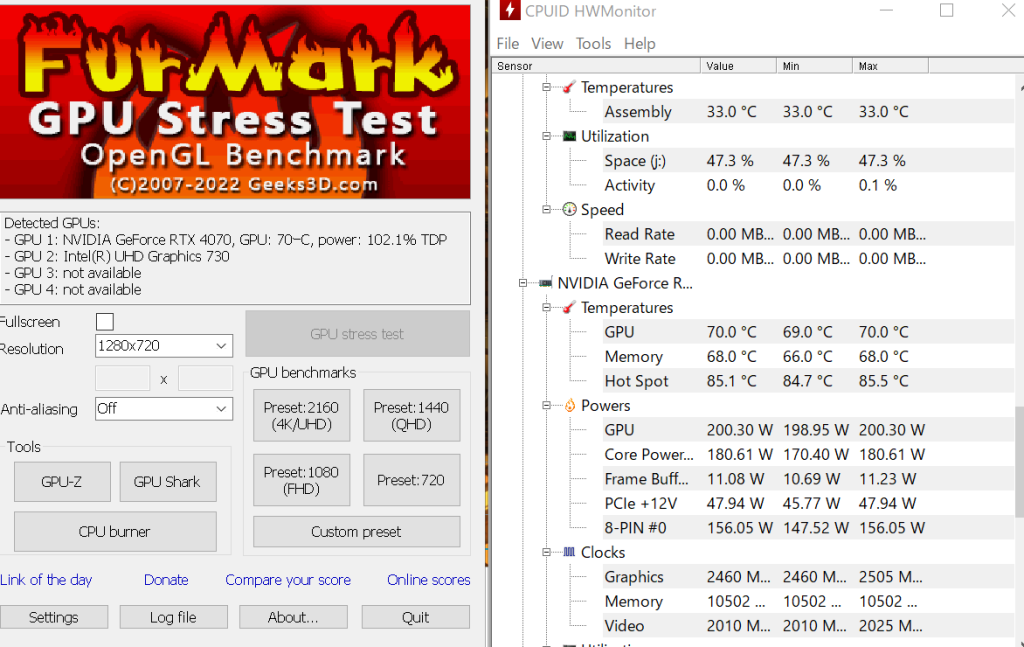
Task: Select the 8-PIN #0 row
Action: point(808,528)
